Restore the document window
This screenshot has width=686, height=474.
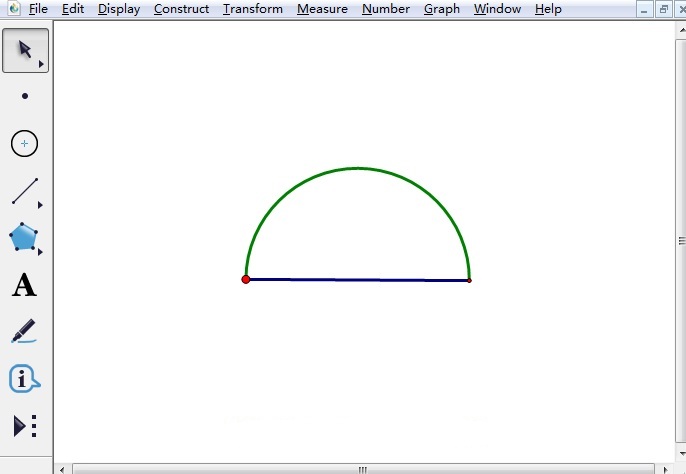click(x=664, y=9)
